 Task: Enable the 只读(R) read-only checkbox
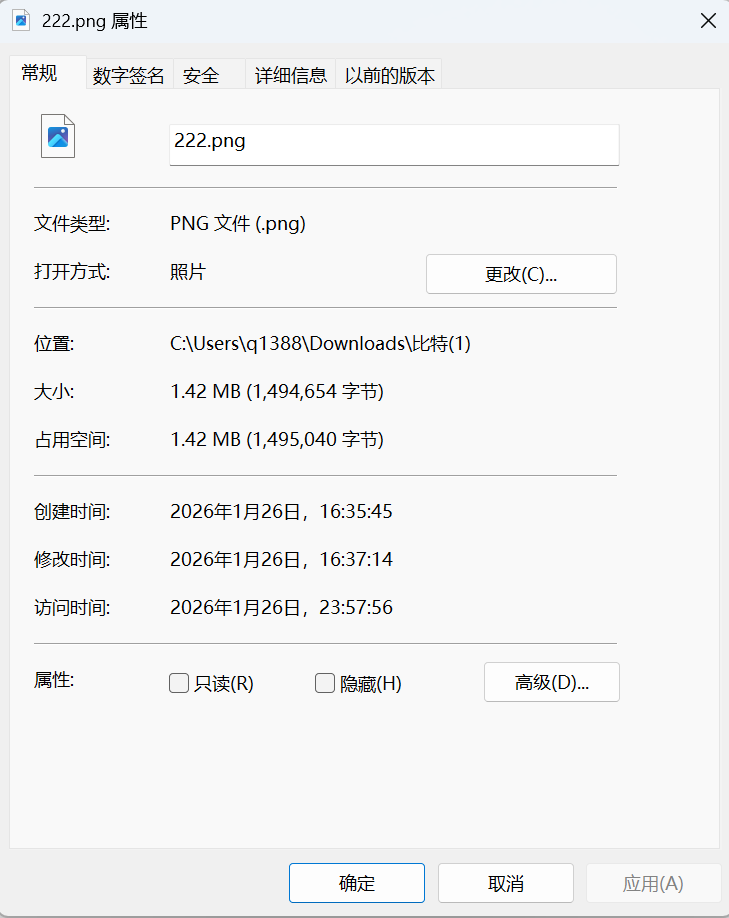pyautogui.click(x=179, y=683)
